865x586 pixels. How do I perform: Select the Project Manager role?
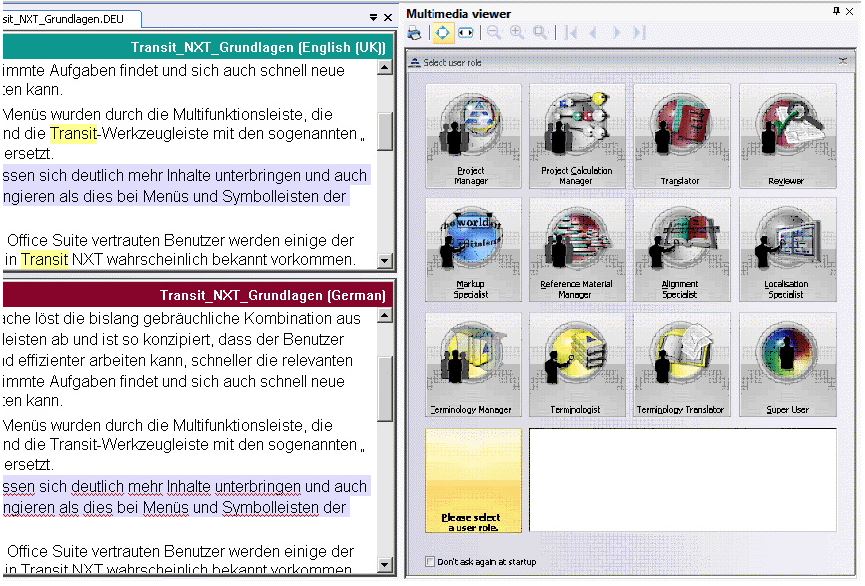[473, 136]
